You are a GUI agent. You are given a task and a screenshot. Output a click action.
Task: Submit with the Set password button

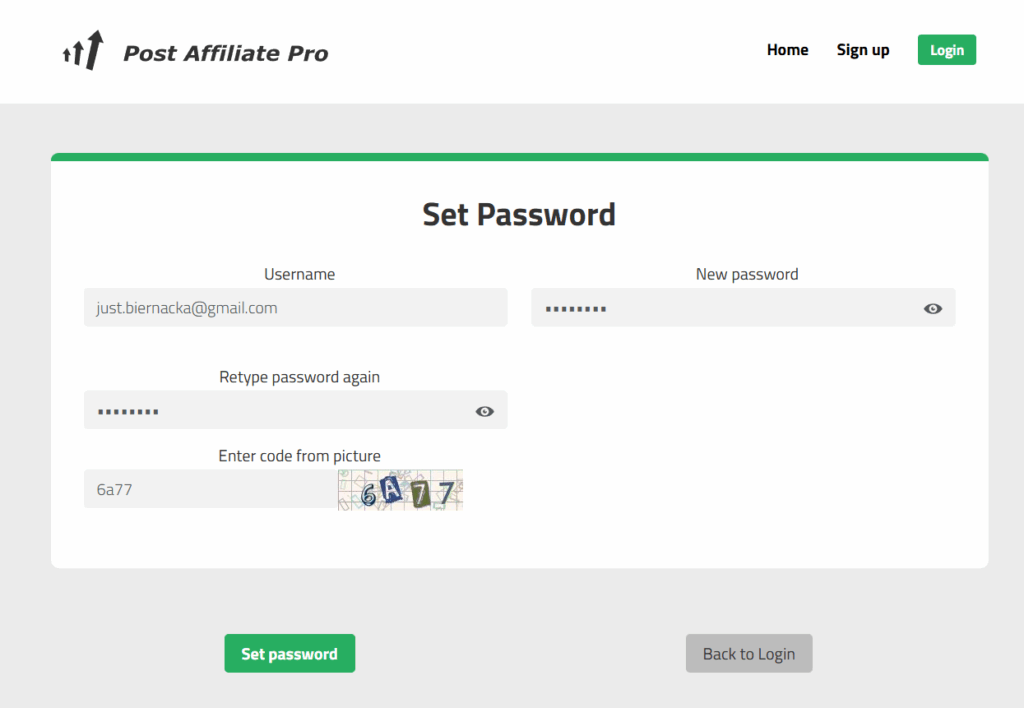290,653
